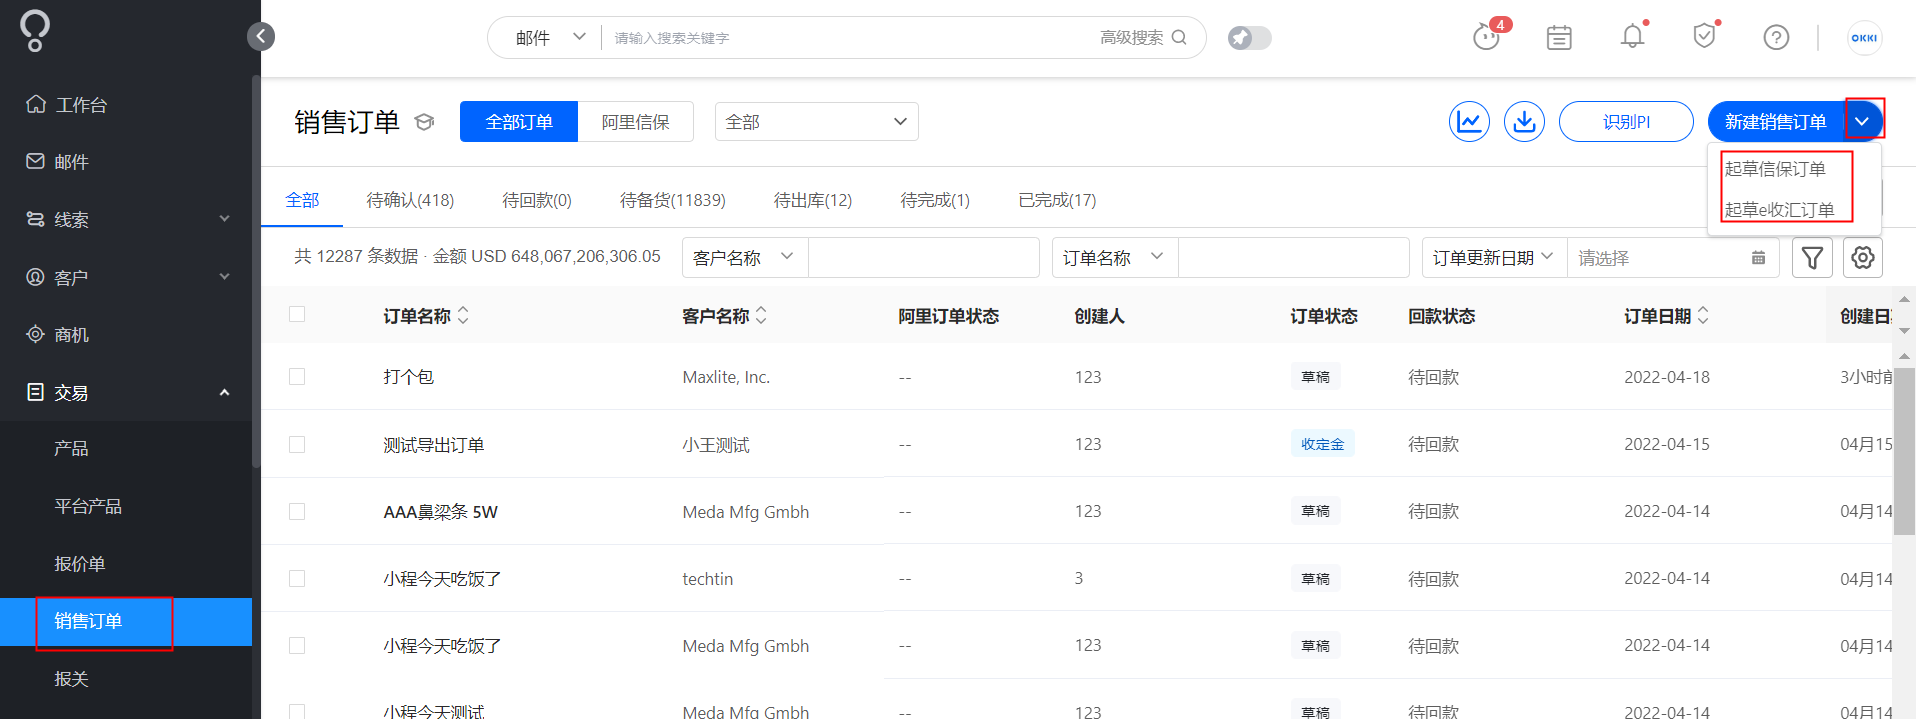Viewport: 1916px width, 719px height.
Task: Open the timer icon with the 4 badge
Action: (x=1487, y=37)
